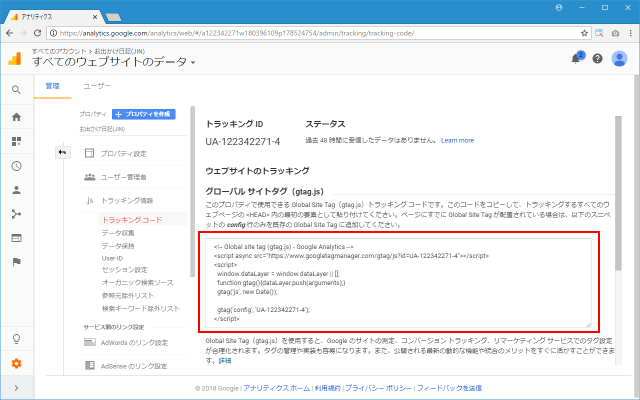Screen dimensions: 640x400
Task: Click the back arrow button in admin column
Action: [61, 152]
